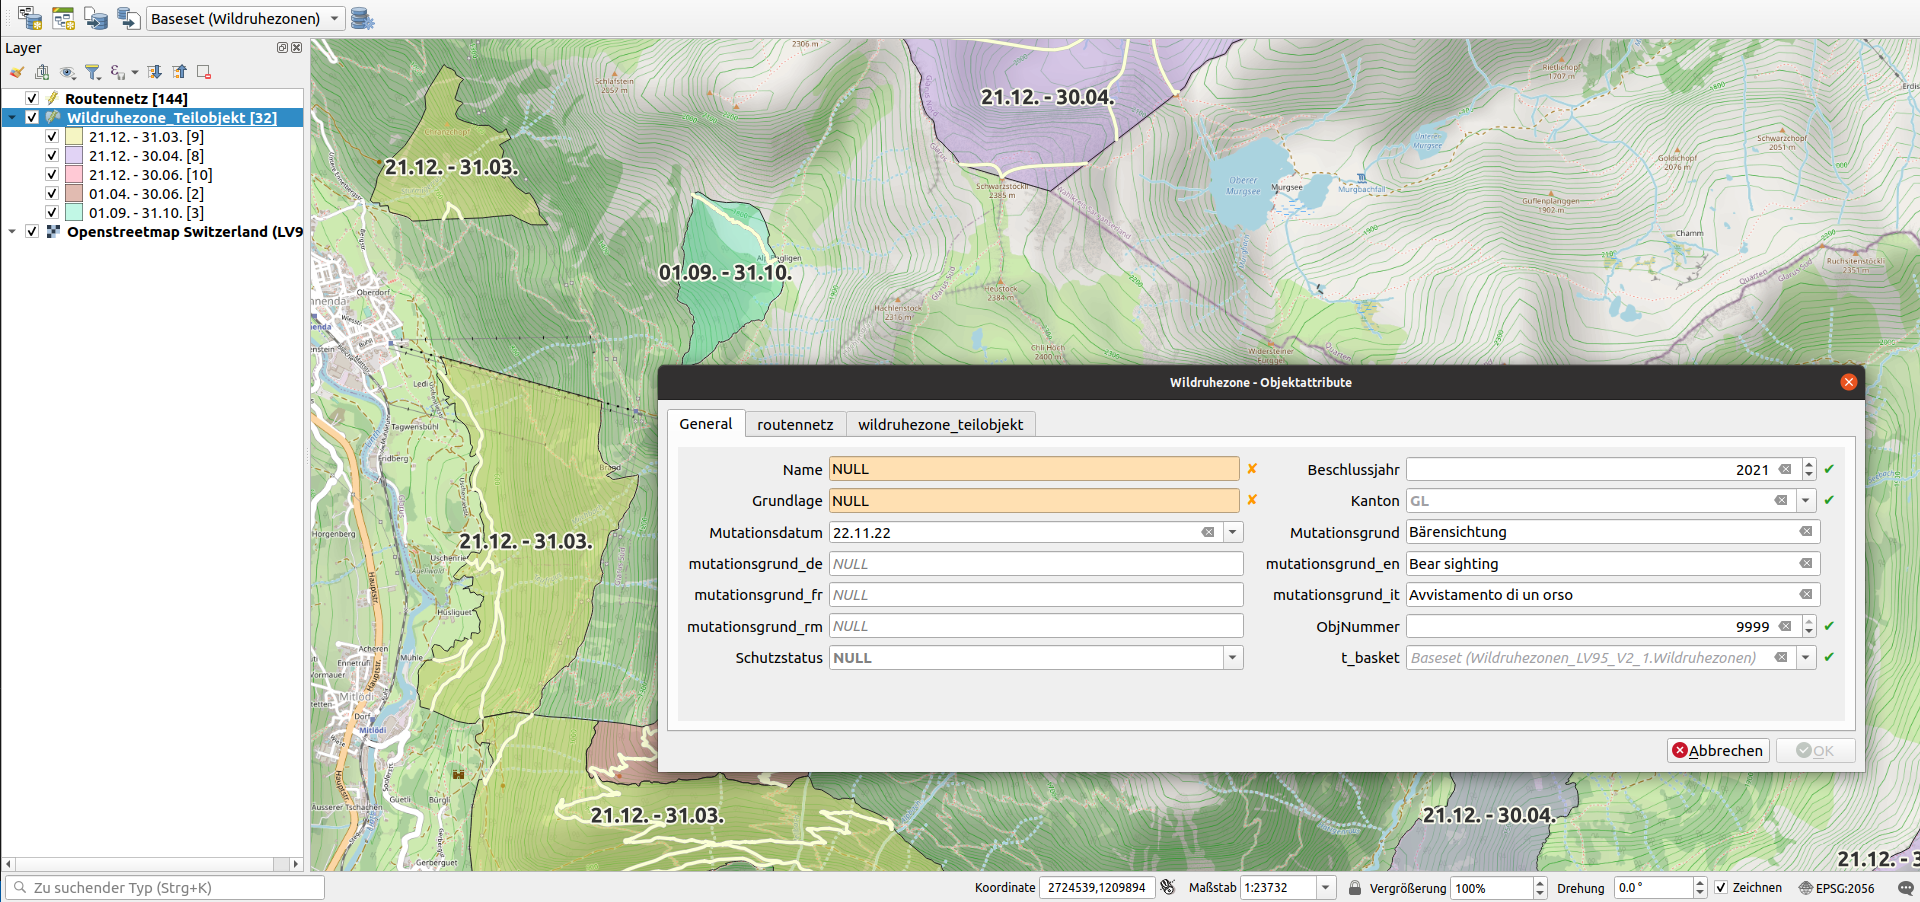This screenshot has width=1920, height=902.
Task: Click the expand all layers icon
Action: click(154, 72)
